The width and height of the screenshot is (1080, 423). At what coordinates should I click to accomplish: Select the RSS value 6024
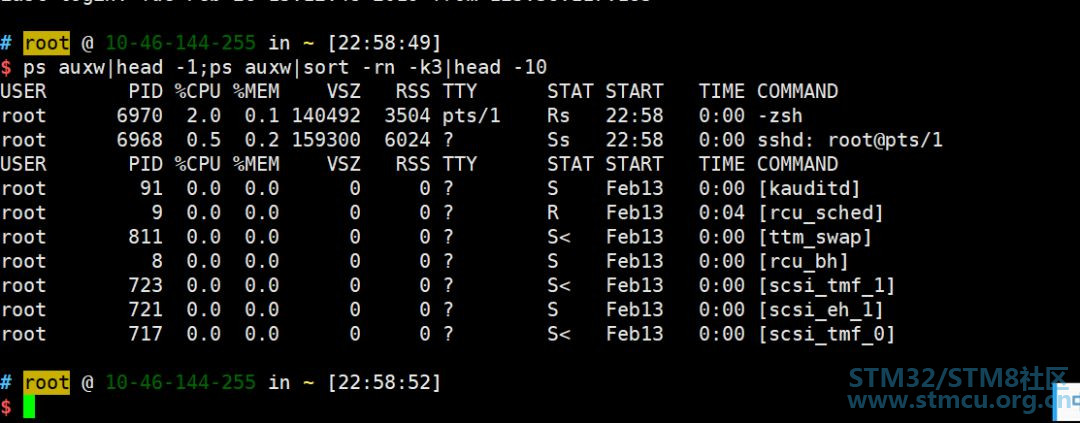(x=407, y=140)
